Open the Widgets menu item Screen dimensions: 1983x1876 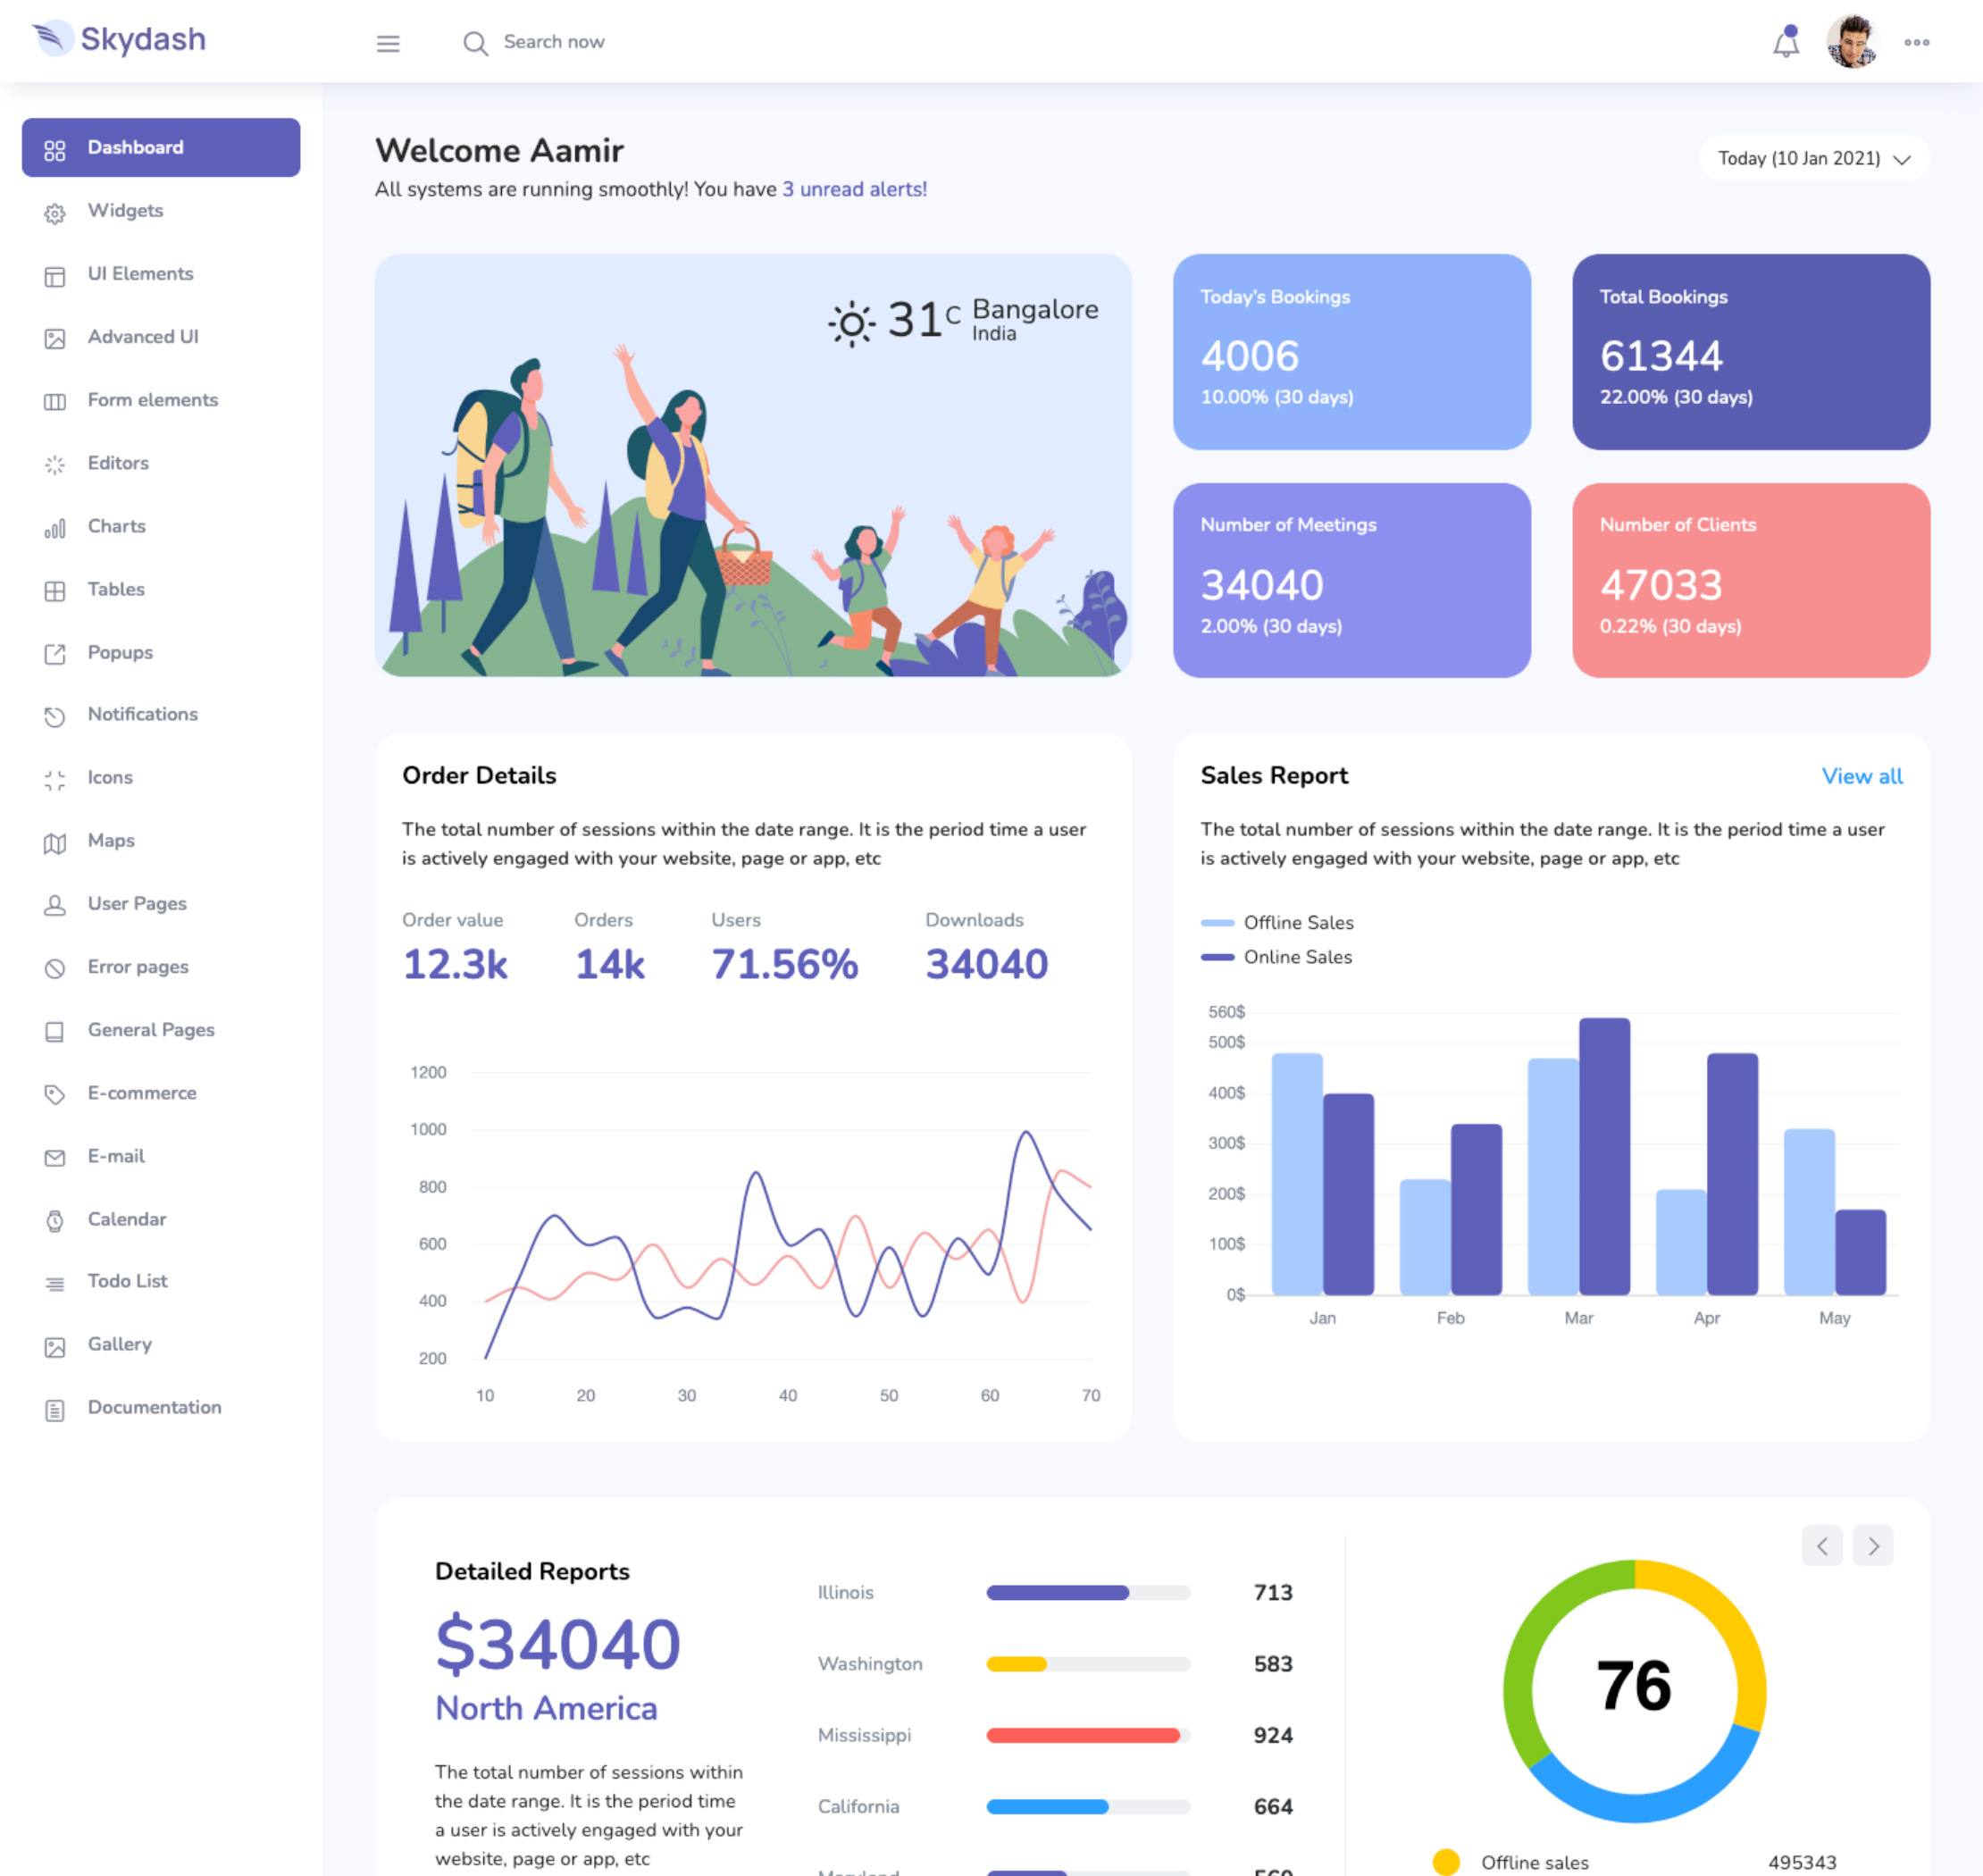click(125, 211)
